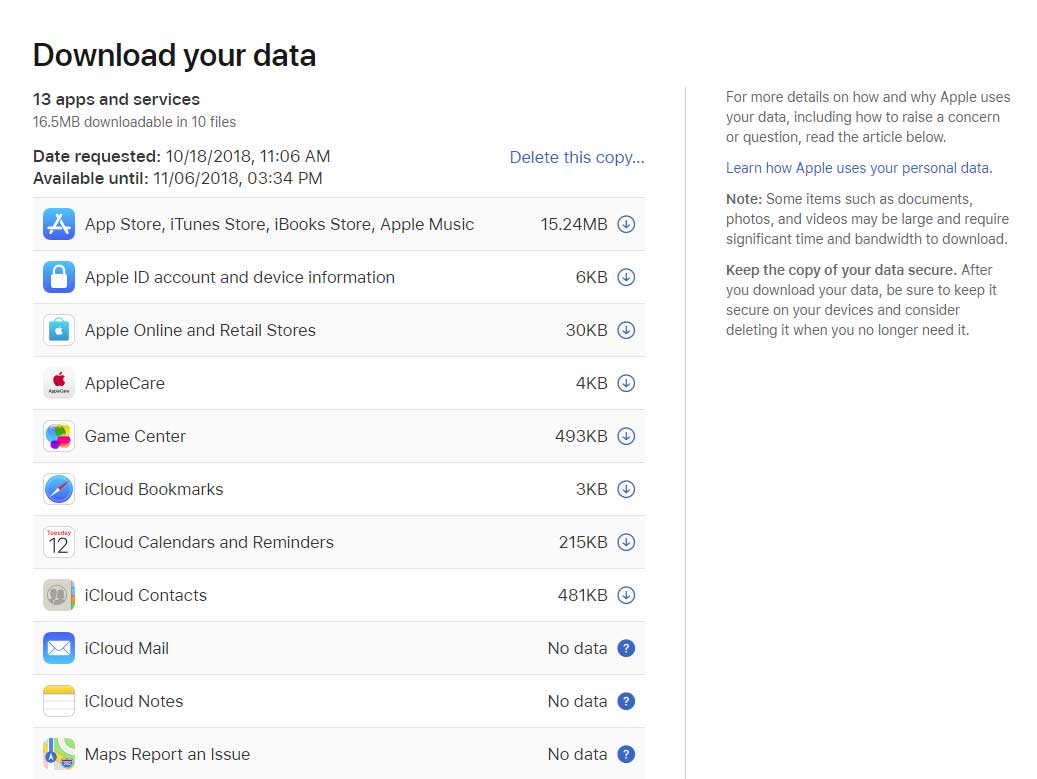1037x779 pixels.
Task: Click the iCloud Contacts icon
Action: click(59, 595)
